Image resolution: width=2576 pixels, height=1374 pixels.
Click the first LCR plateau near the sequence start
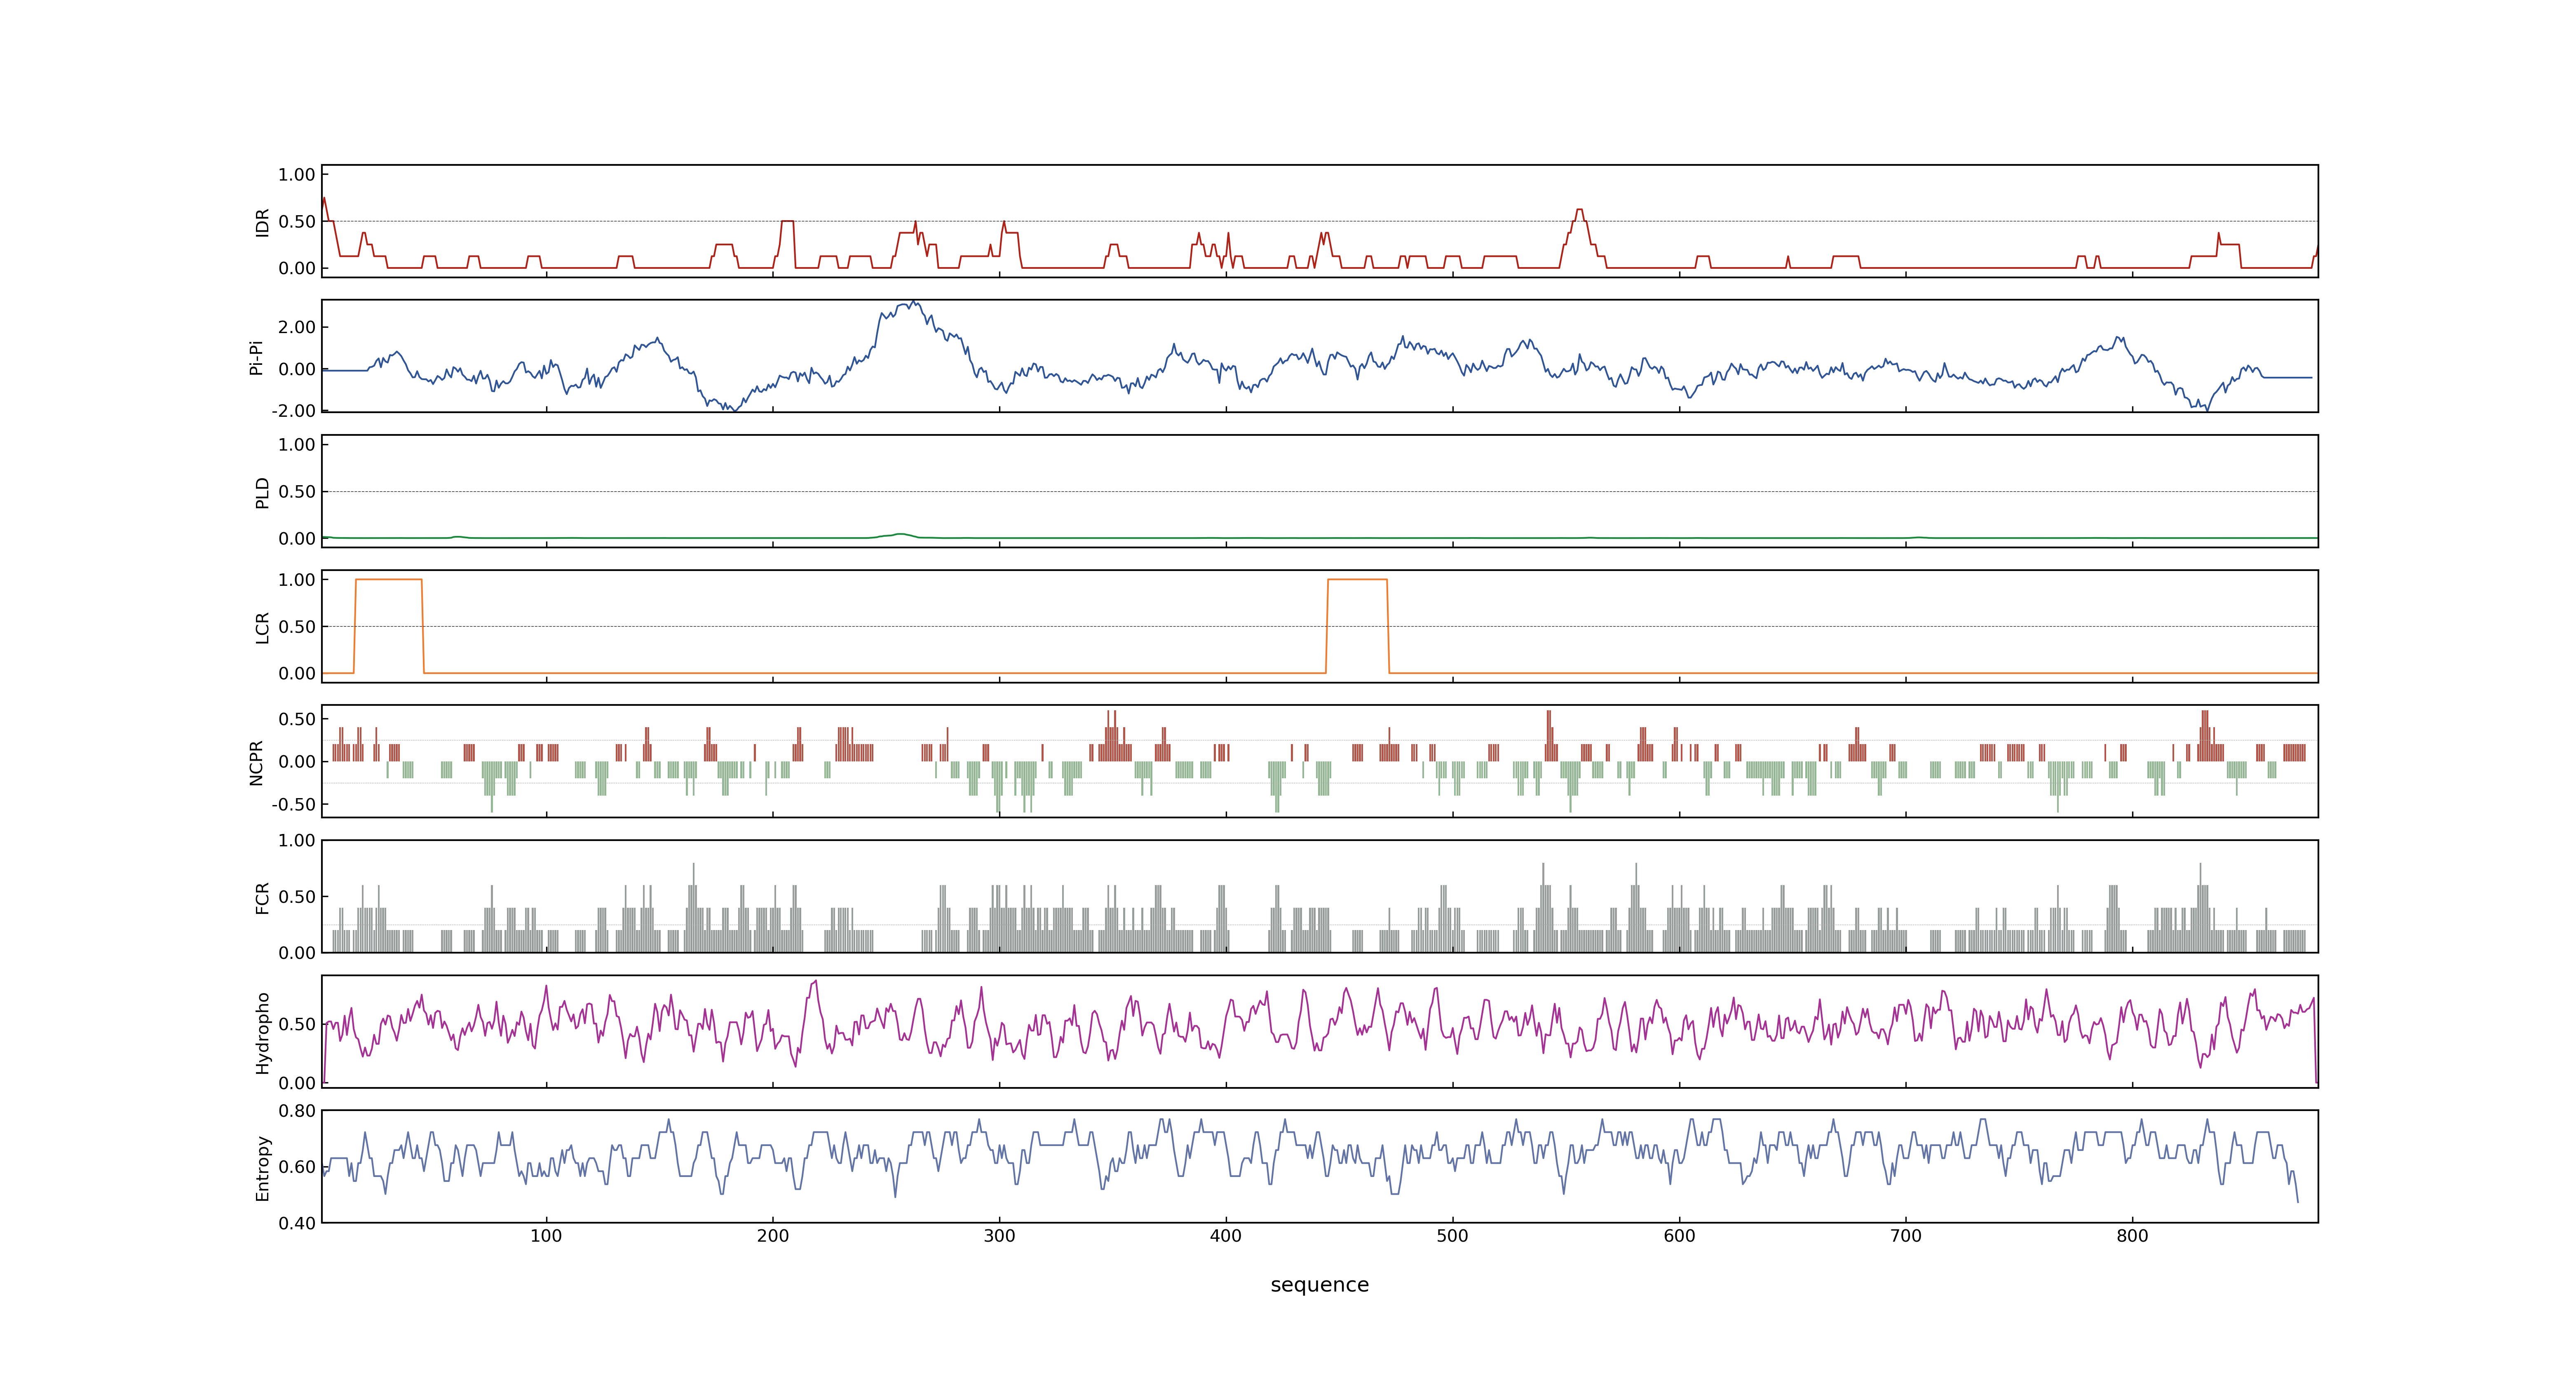[389, 580]
